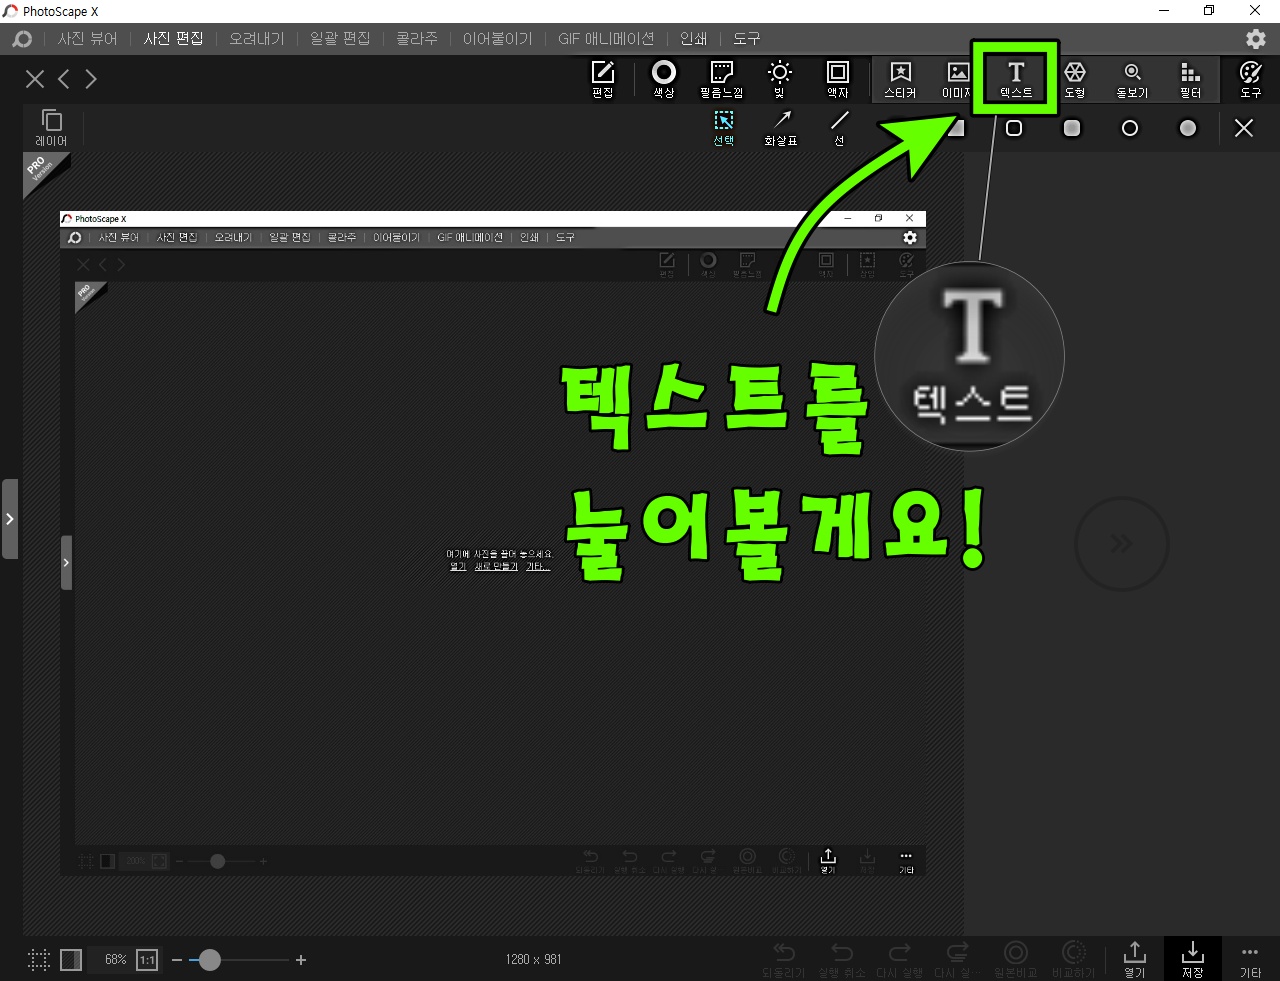Image resolution: width=1280 pixels, height=981 pixels.
Task: Go to the 콜라주 tab
Action: point(417,39)
